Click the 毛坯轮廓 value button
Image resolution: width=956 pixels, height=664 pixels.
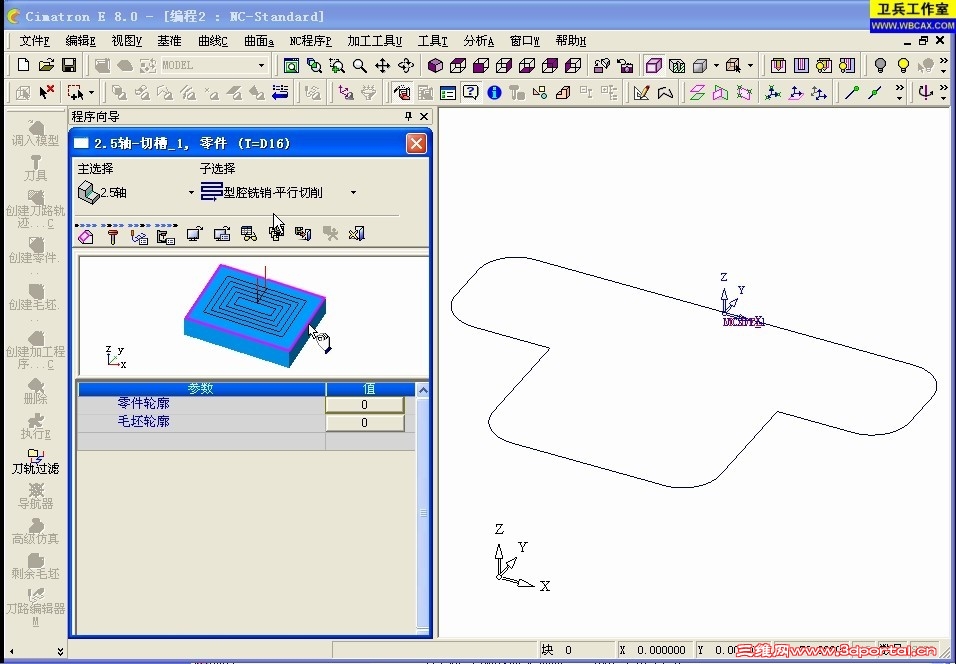point(365,423)
